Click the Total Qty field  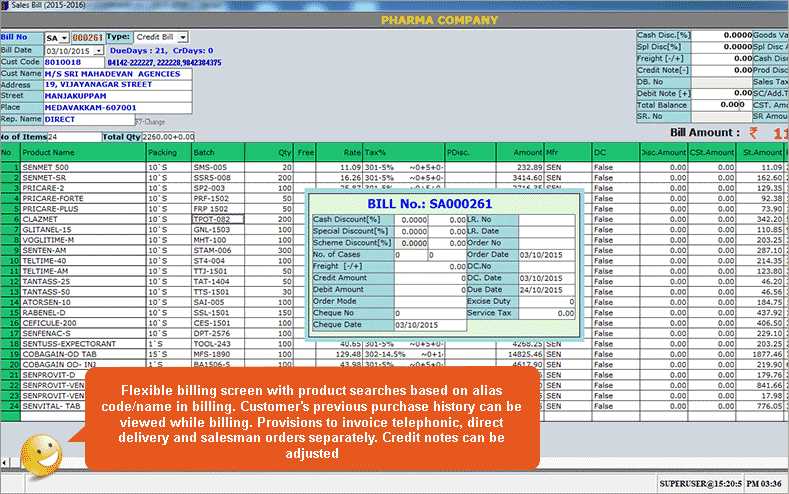[168, 137]
